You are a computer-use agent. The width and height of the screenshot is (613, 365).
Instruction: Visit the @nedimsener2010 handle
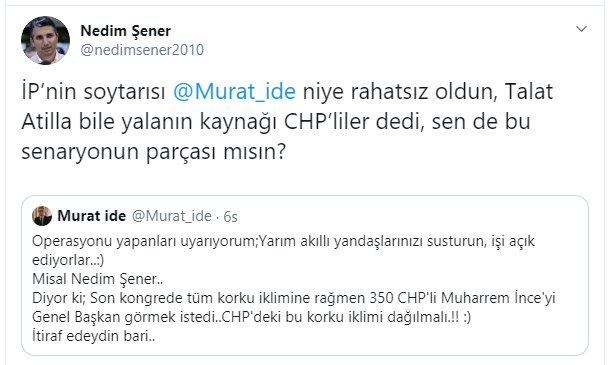pos(142,50)
